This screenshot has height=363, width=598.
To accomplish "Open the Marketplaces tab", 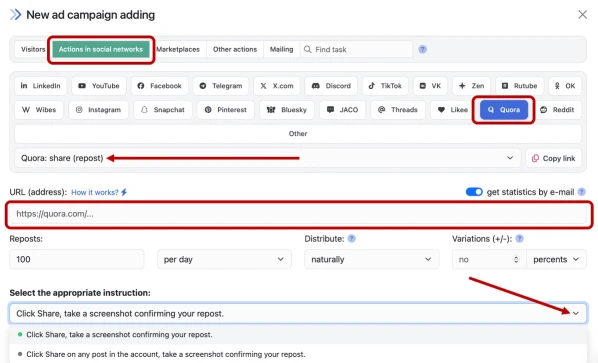I will tap(178, 49).
